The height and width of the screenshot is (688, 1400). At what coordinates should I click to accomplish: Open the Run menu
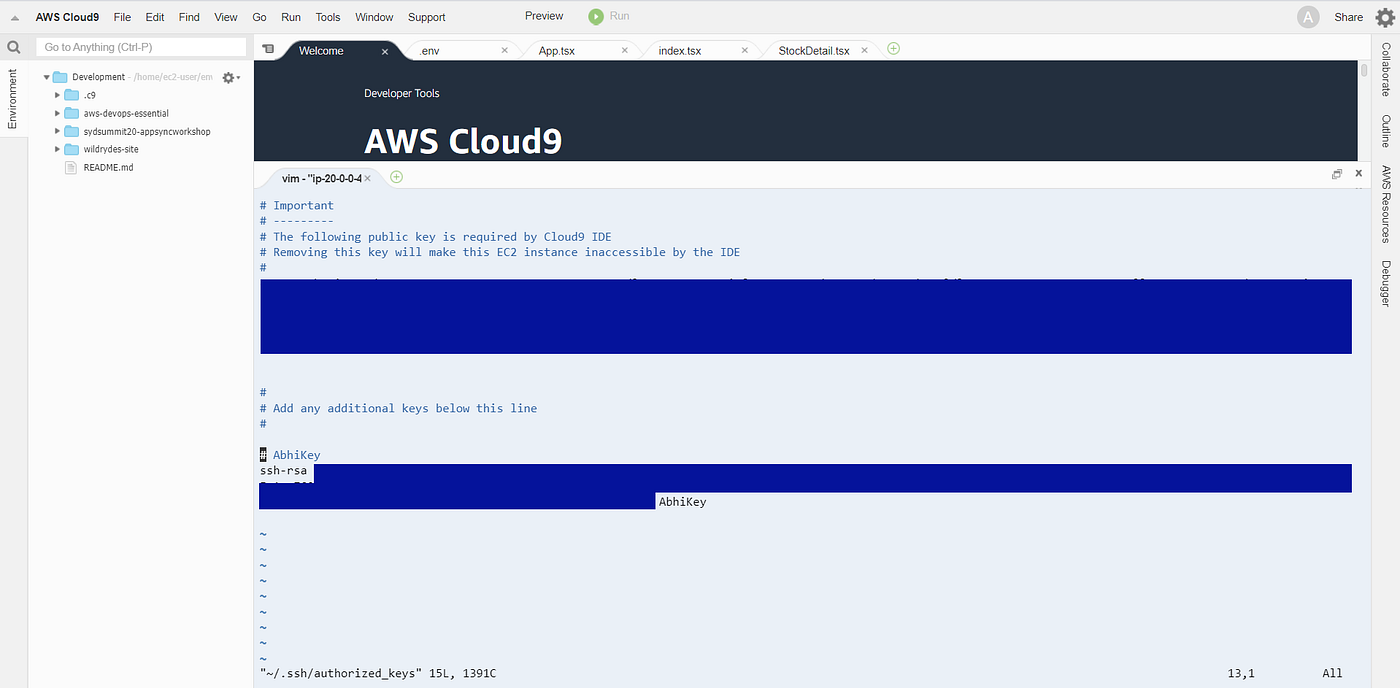[291, 16]
